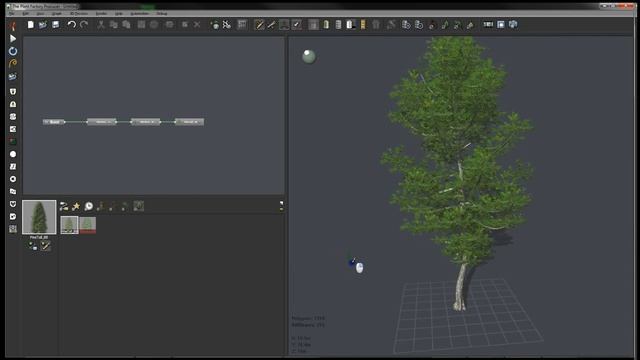The width and height of the screenshot is (640, 360).
Task: Click the white sphere gizmo near blue sphere
Action: point(359,268)
